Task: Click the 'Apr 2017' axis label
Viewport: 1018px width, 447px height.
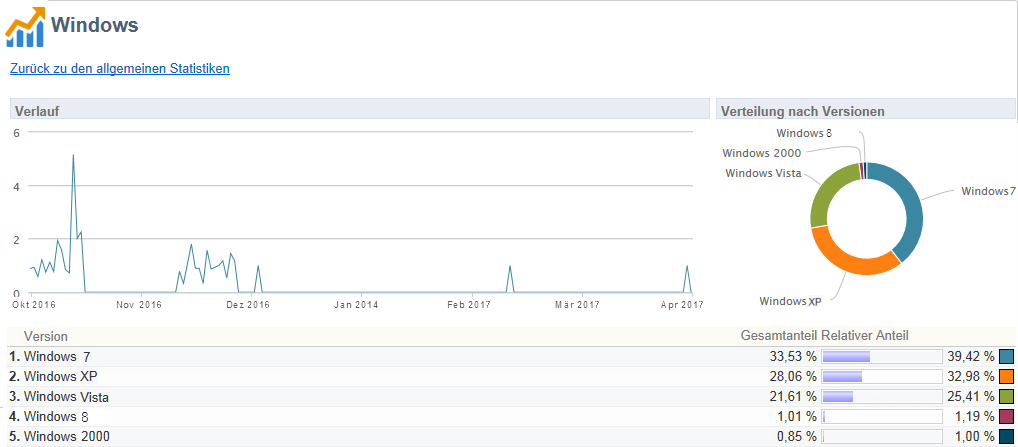Action: click(x=681, y=304)
